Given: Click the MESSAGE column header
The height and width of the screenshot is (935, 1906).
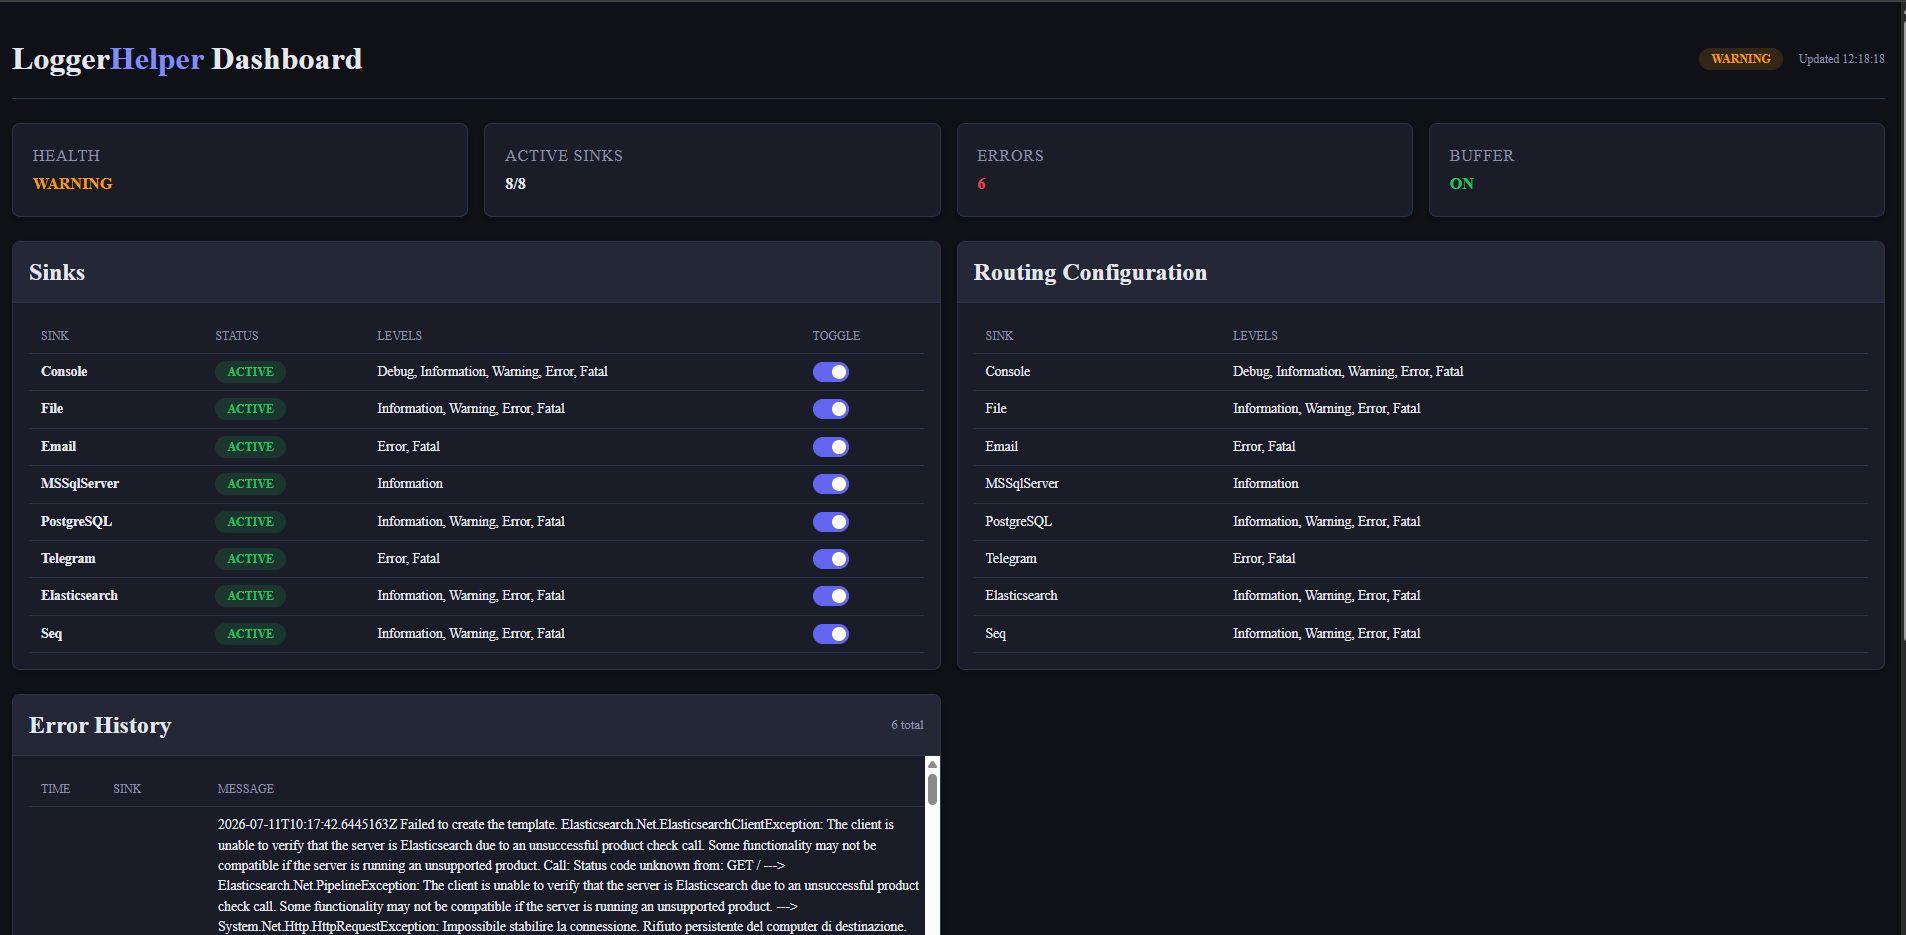Looking at the screenshot, I should [x=246, y=789].
